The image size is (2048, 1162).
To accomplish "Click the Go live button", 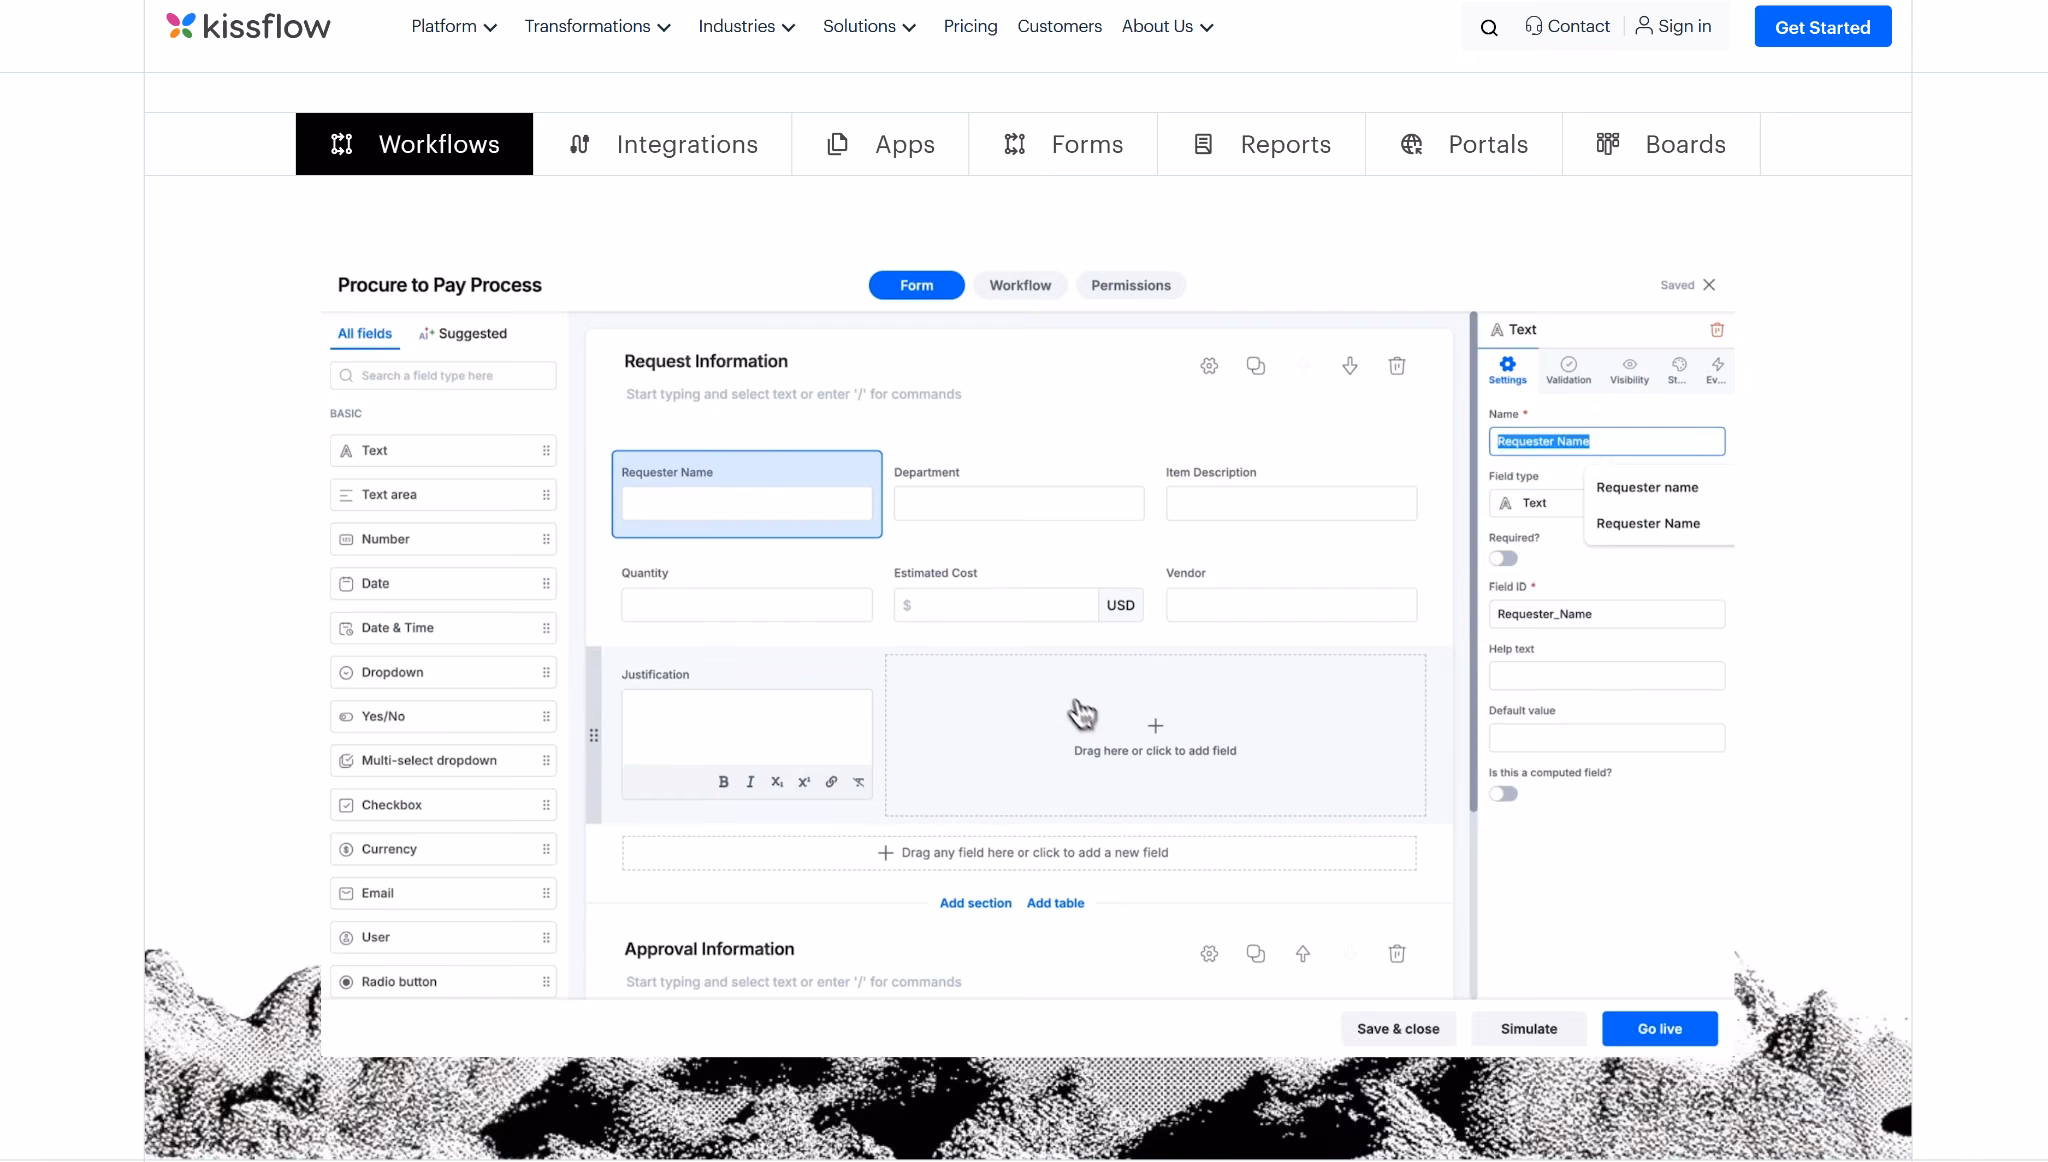I will coord(1659,1029).
